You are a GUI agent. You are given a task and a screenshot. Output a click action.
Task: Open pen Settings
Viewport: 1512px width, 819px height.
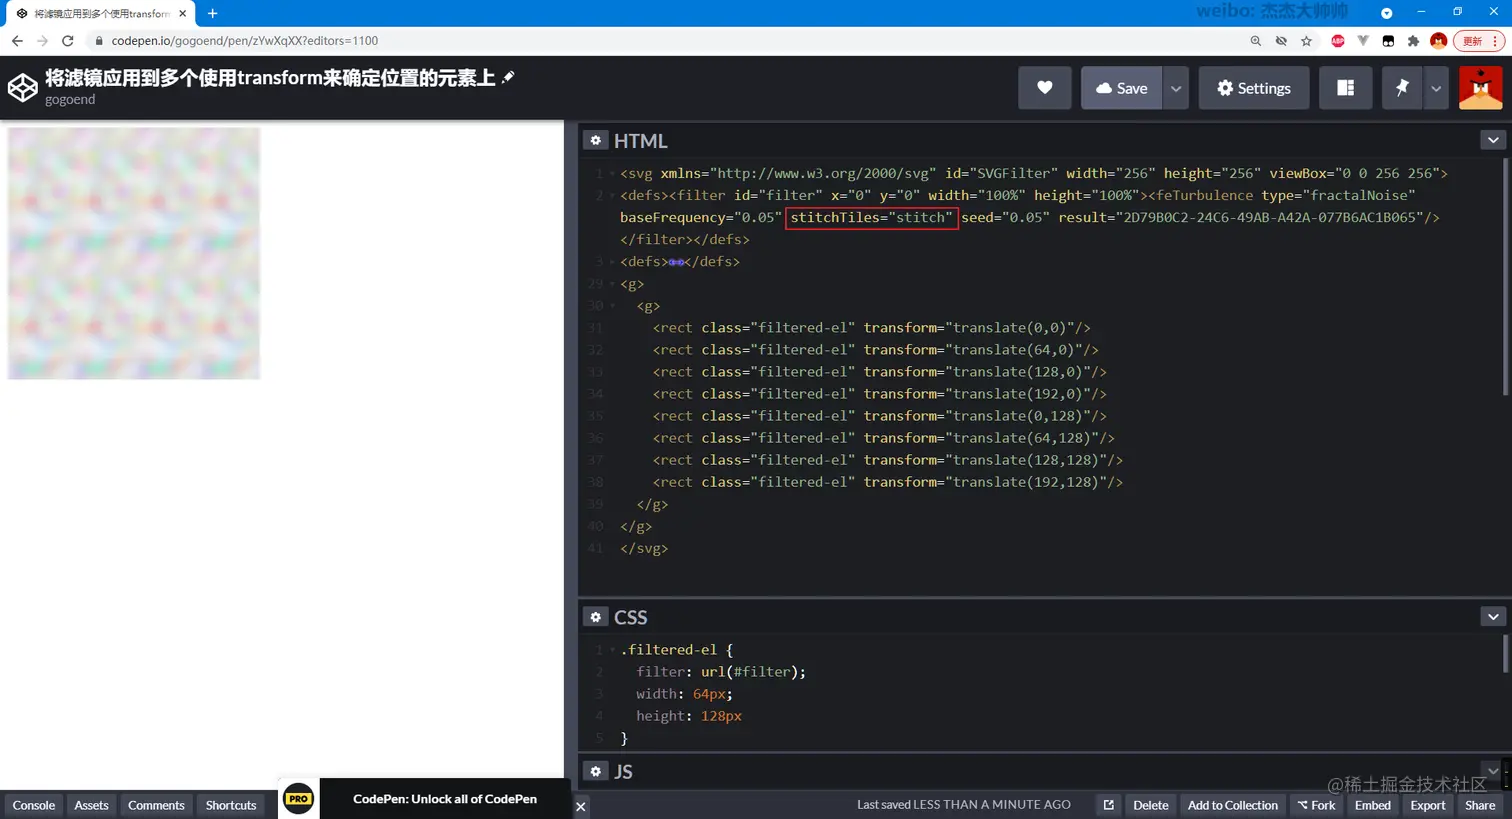[1254, 88]
